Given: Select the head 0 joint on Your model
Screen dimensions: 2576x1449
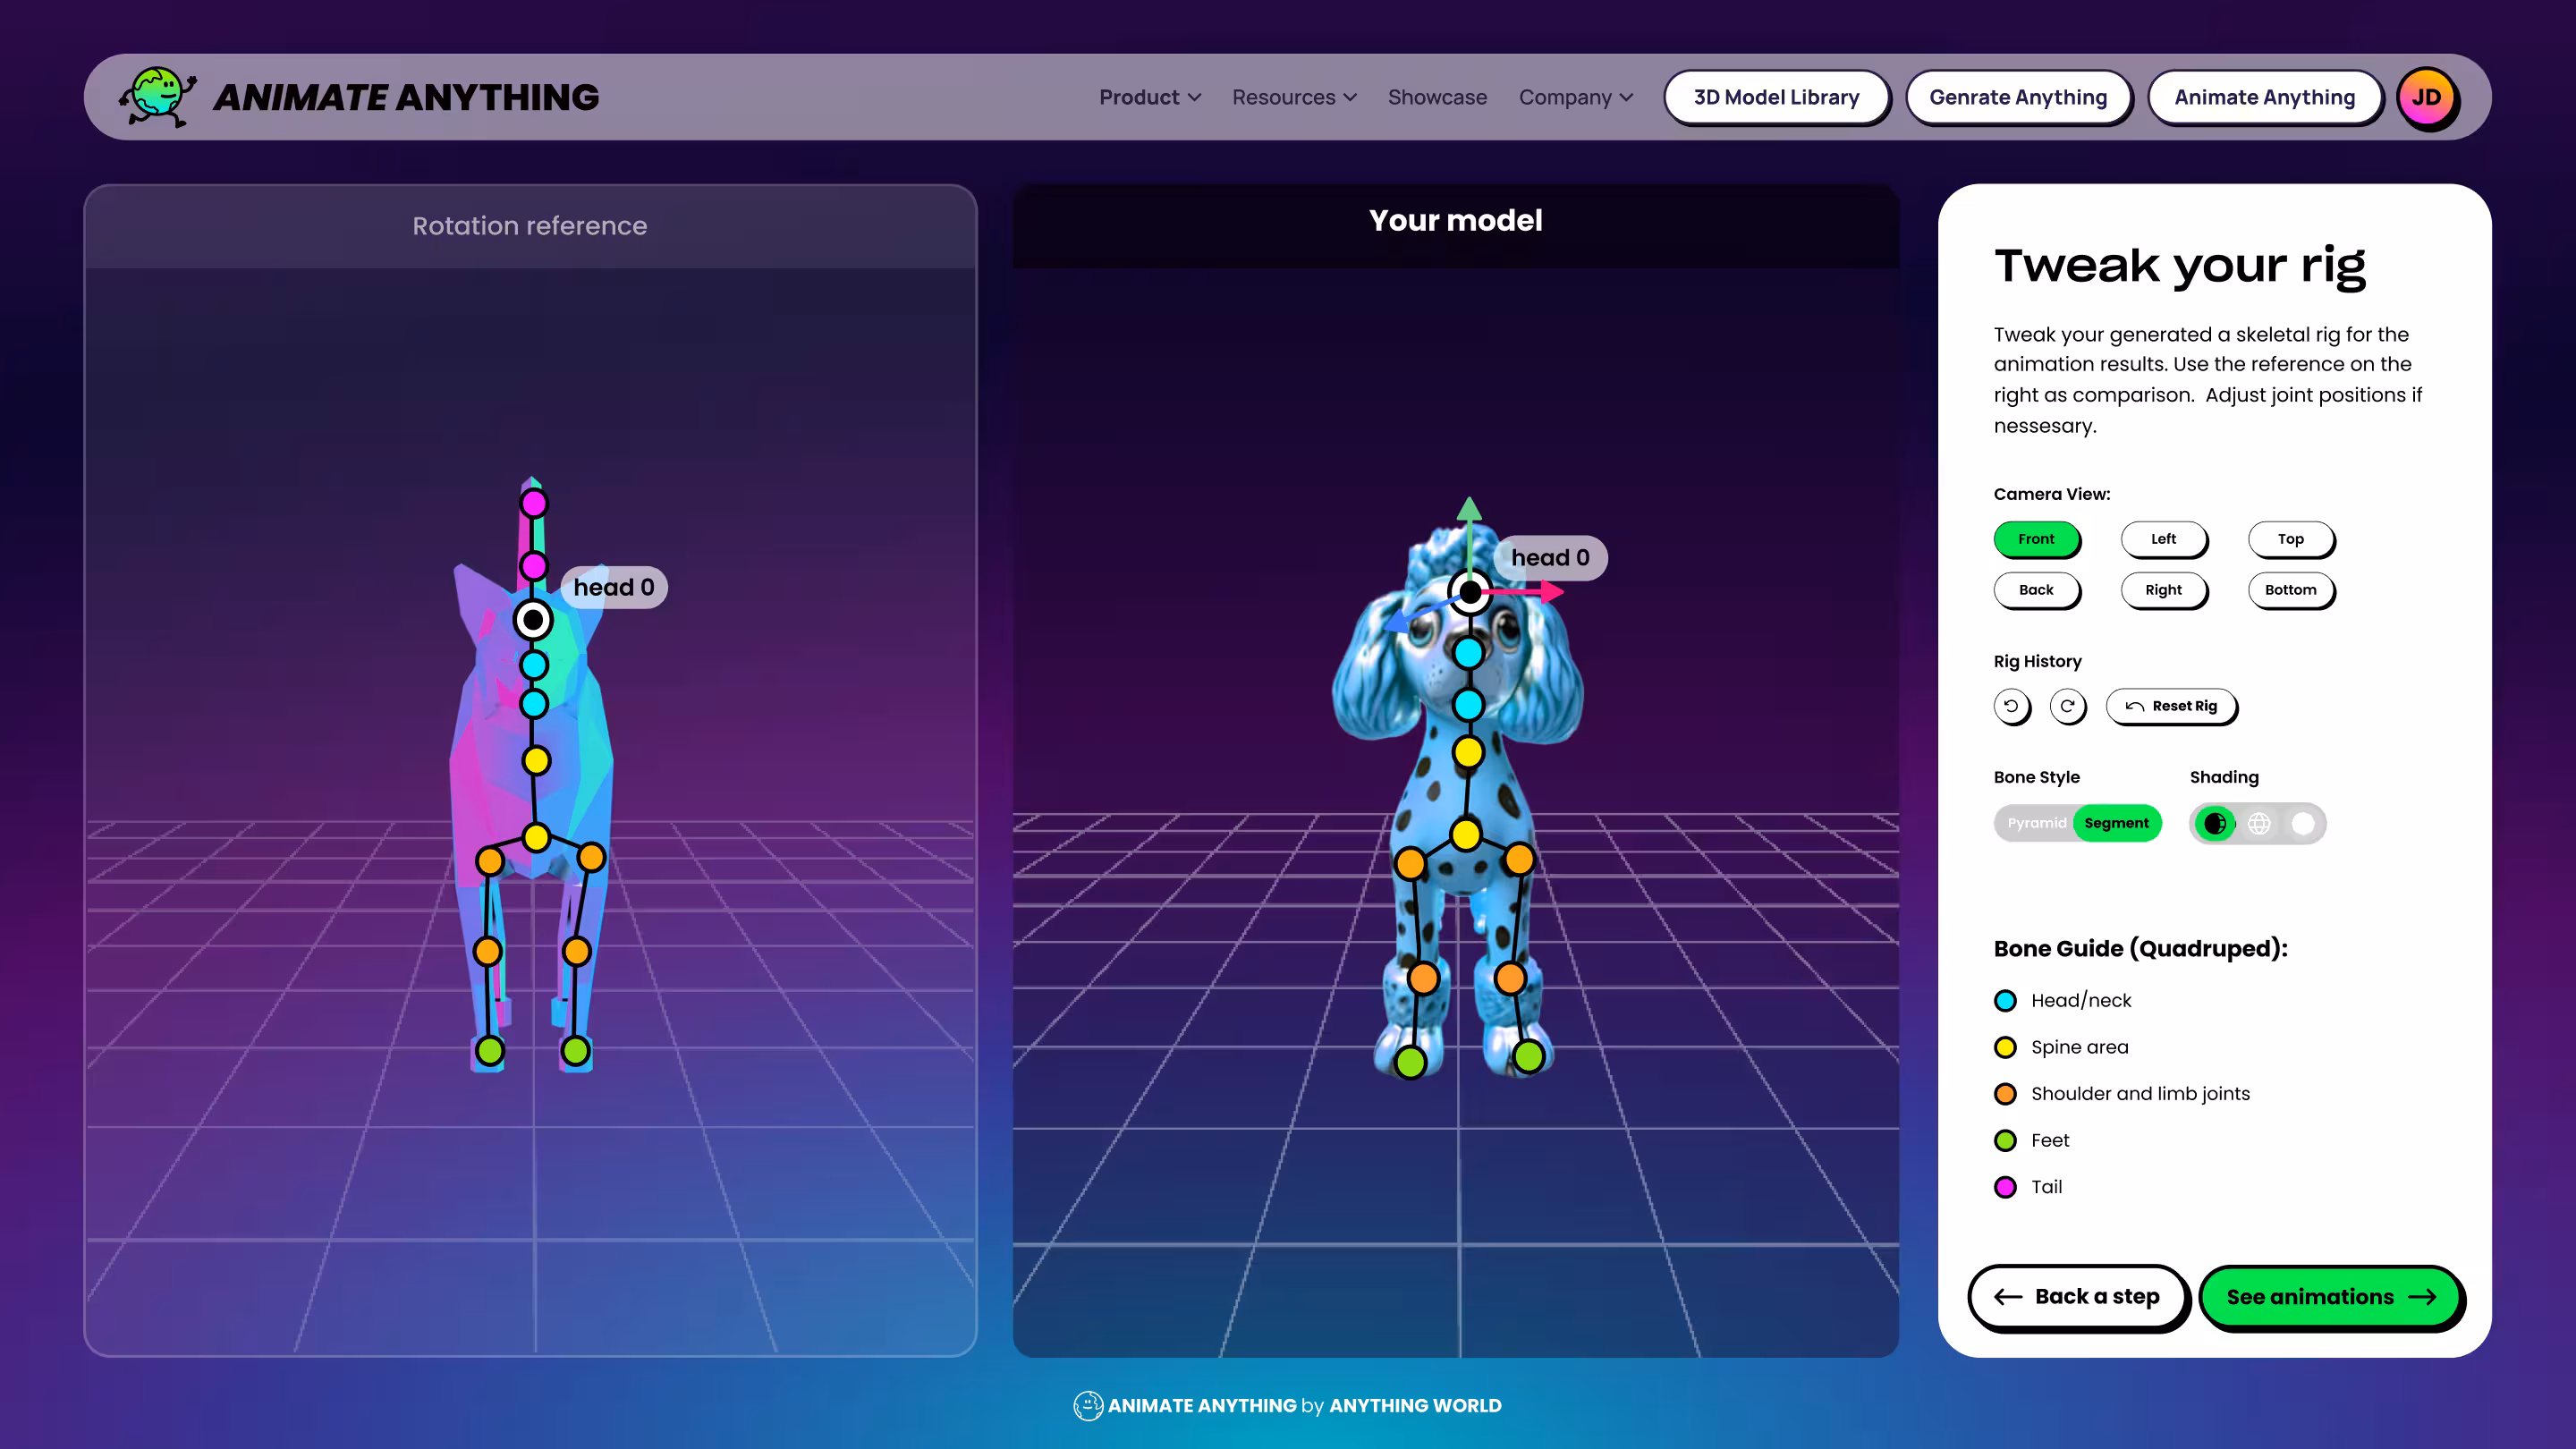Looking at the screenshot, I should pyautogui.click(x=1469, y=592).
